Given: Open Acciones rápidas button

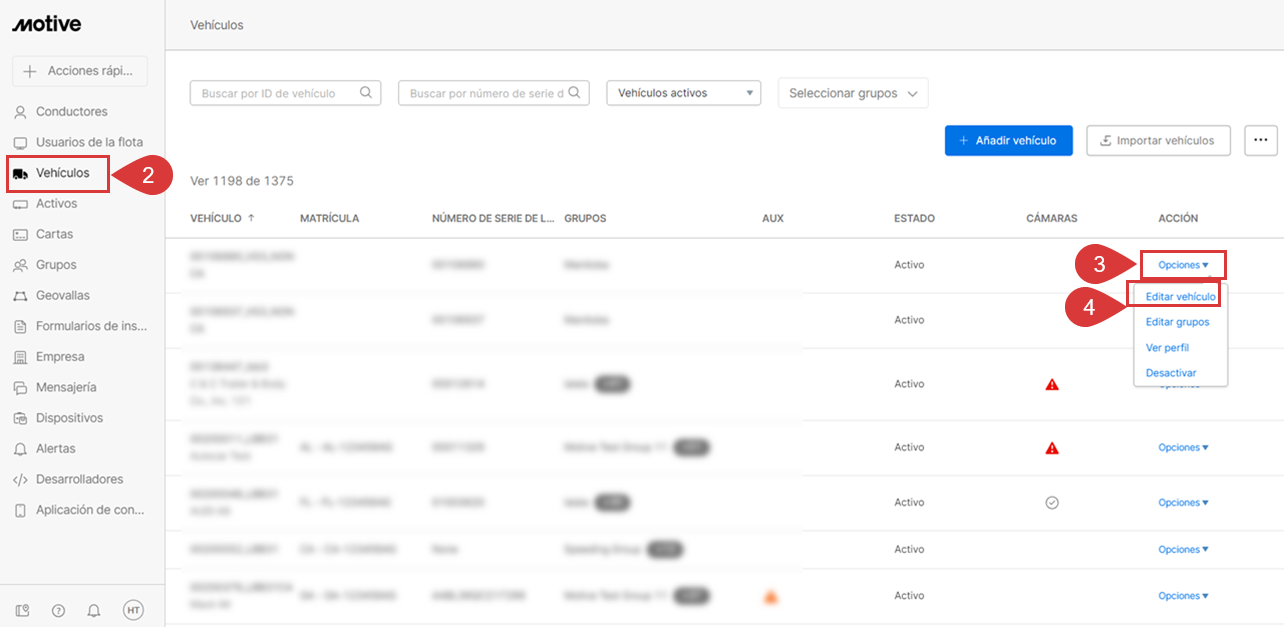Looking at the screenshot, I should pos(80,71).
